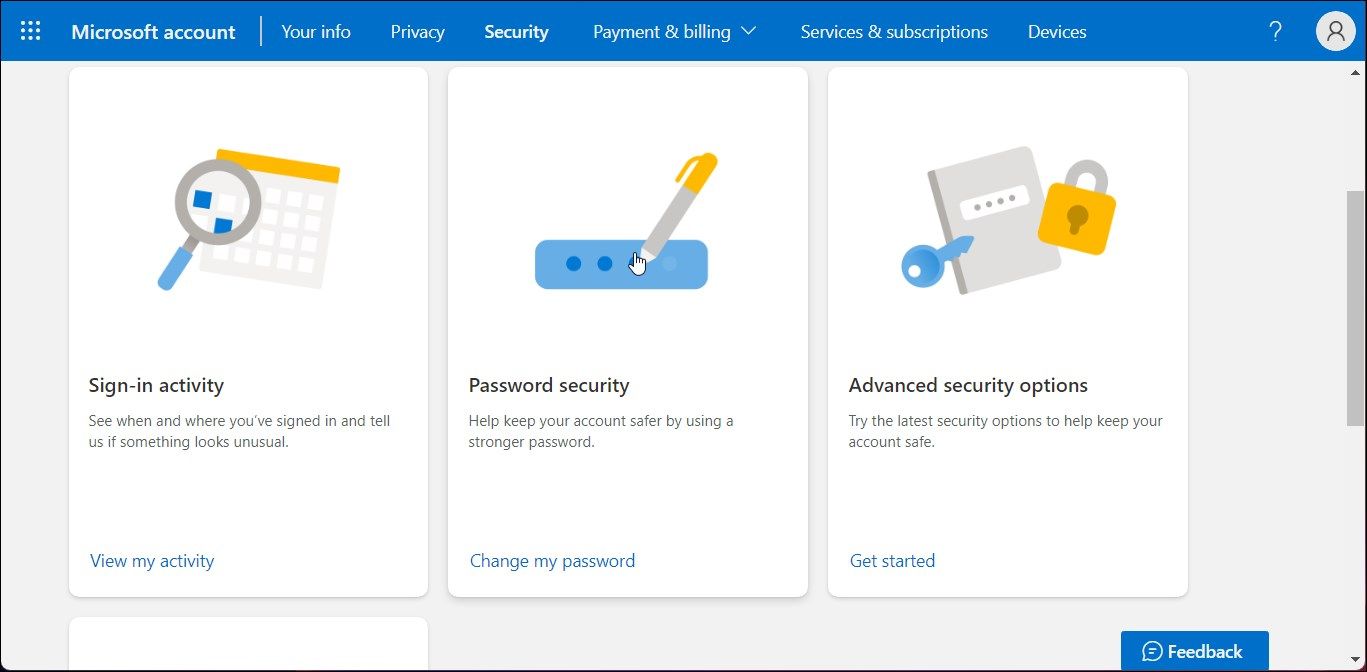Select the Security tab
This screenshot has width=1367, height=672.
[x=516, y=32]
